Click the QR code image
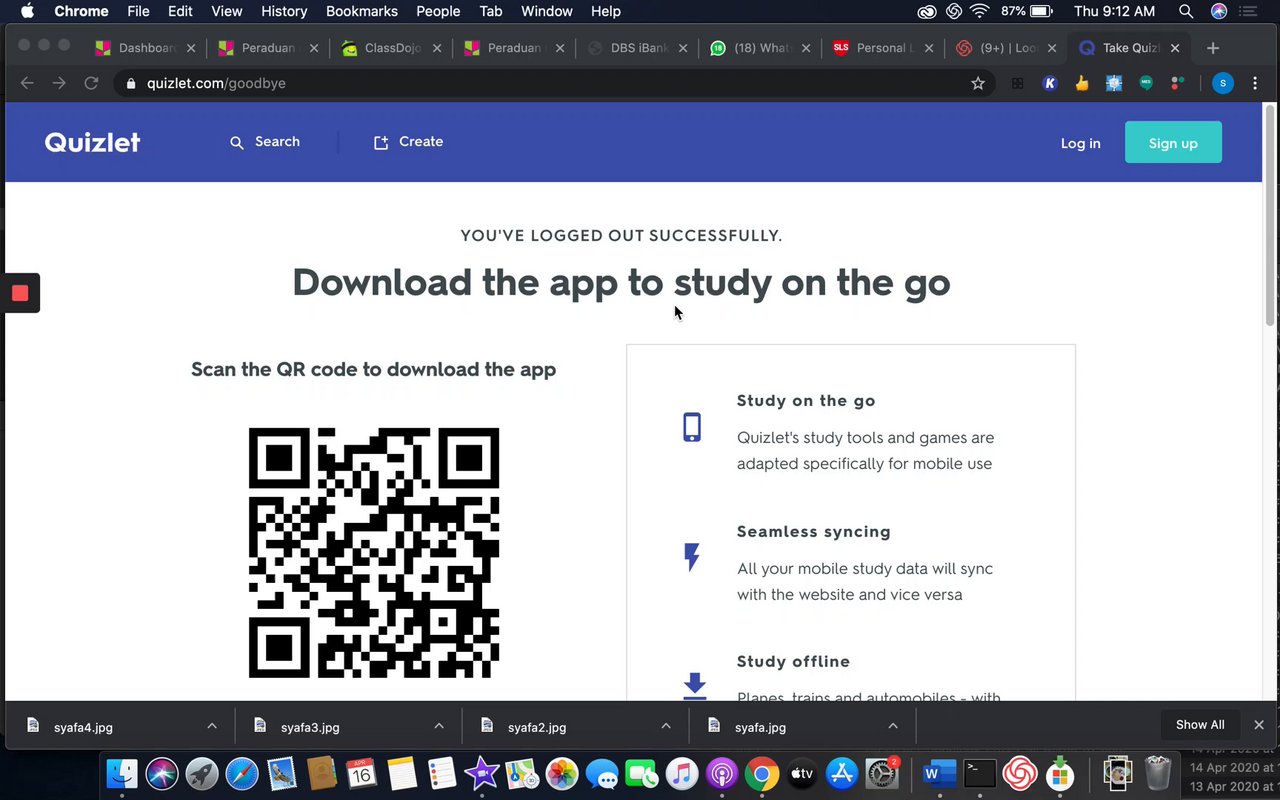Screen dimensions: 1280x800 [374, 553]
